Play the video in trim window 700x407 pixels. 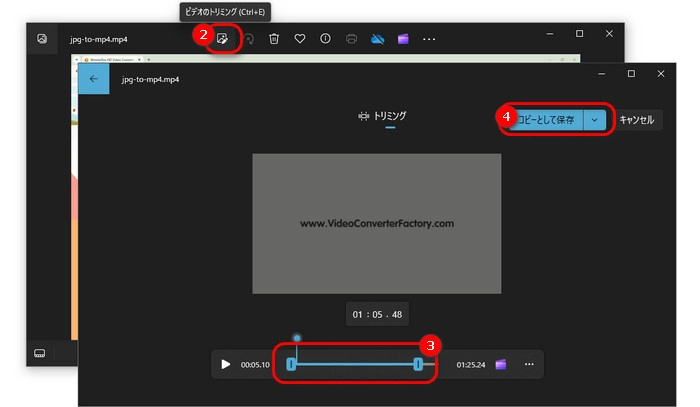coord(226,364)
